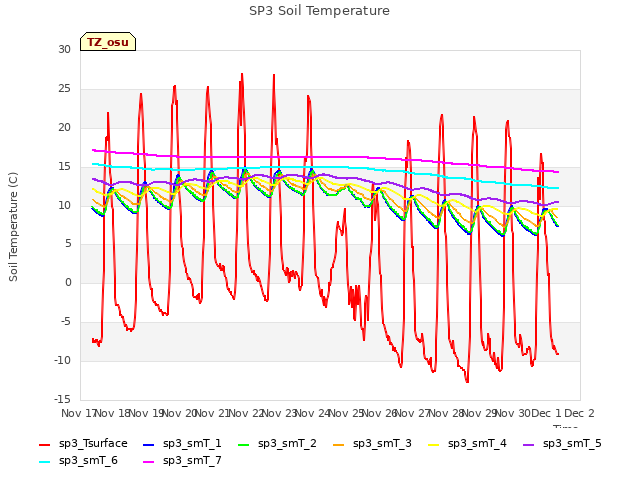640x480 pixels.
Task: Select the sp3_smT_6 legend label
Action: (88, 461)
